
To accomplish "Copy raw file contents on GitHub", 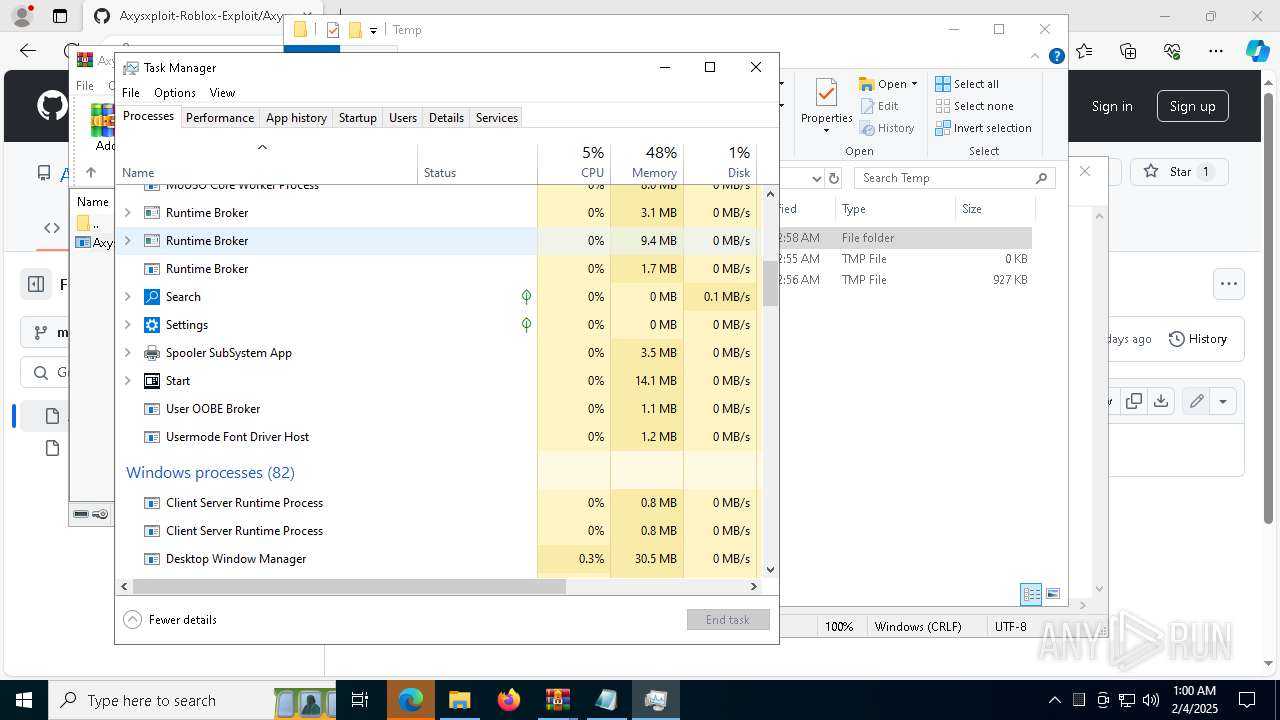I will click(1134, 401).
